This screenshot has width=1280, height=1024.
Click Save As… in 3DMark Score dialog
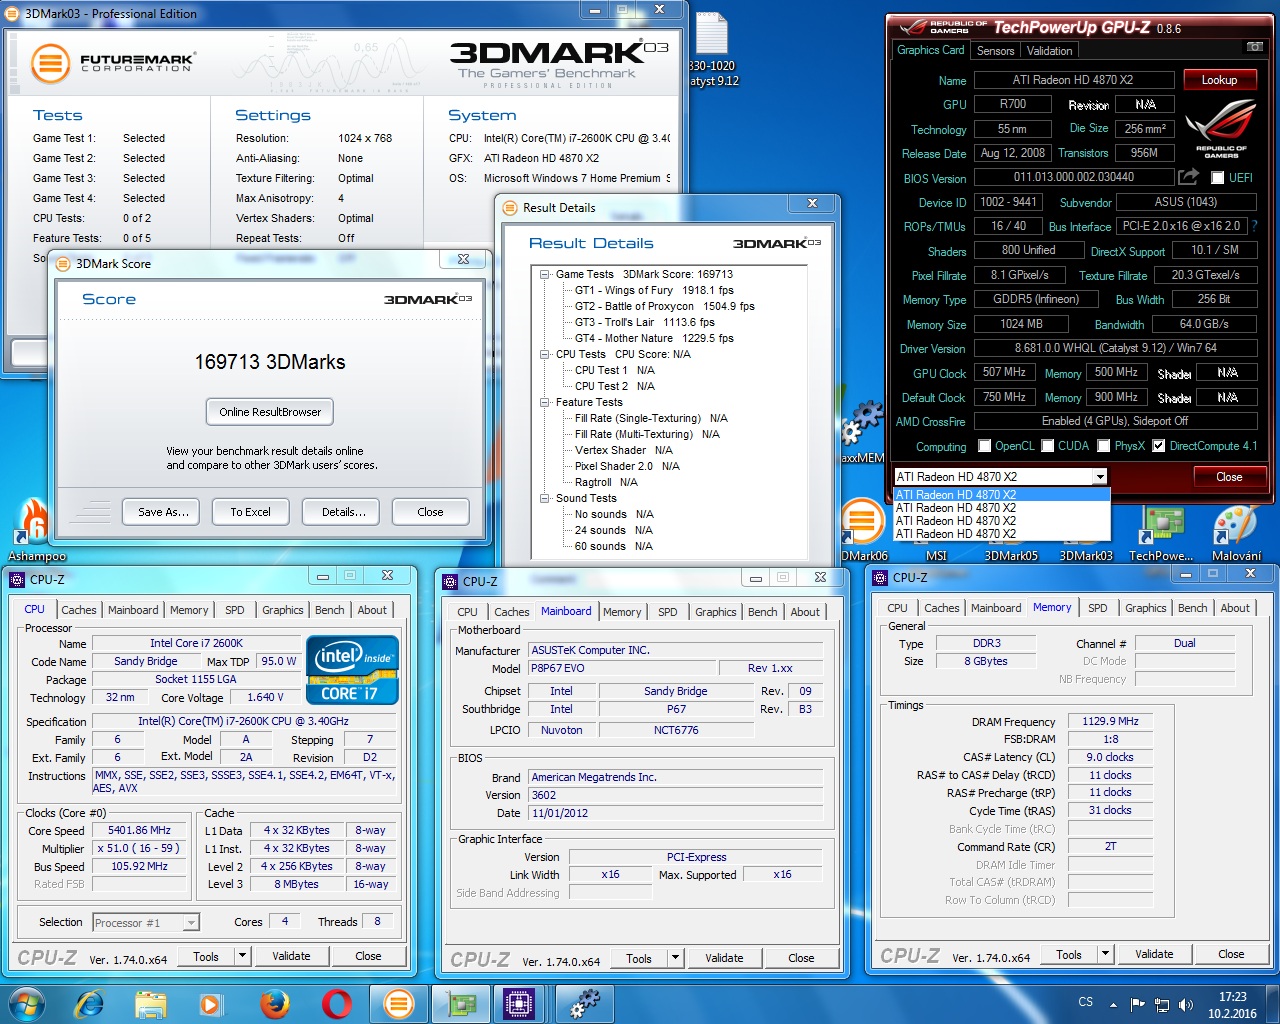click(x=163, y=512)
